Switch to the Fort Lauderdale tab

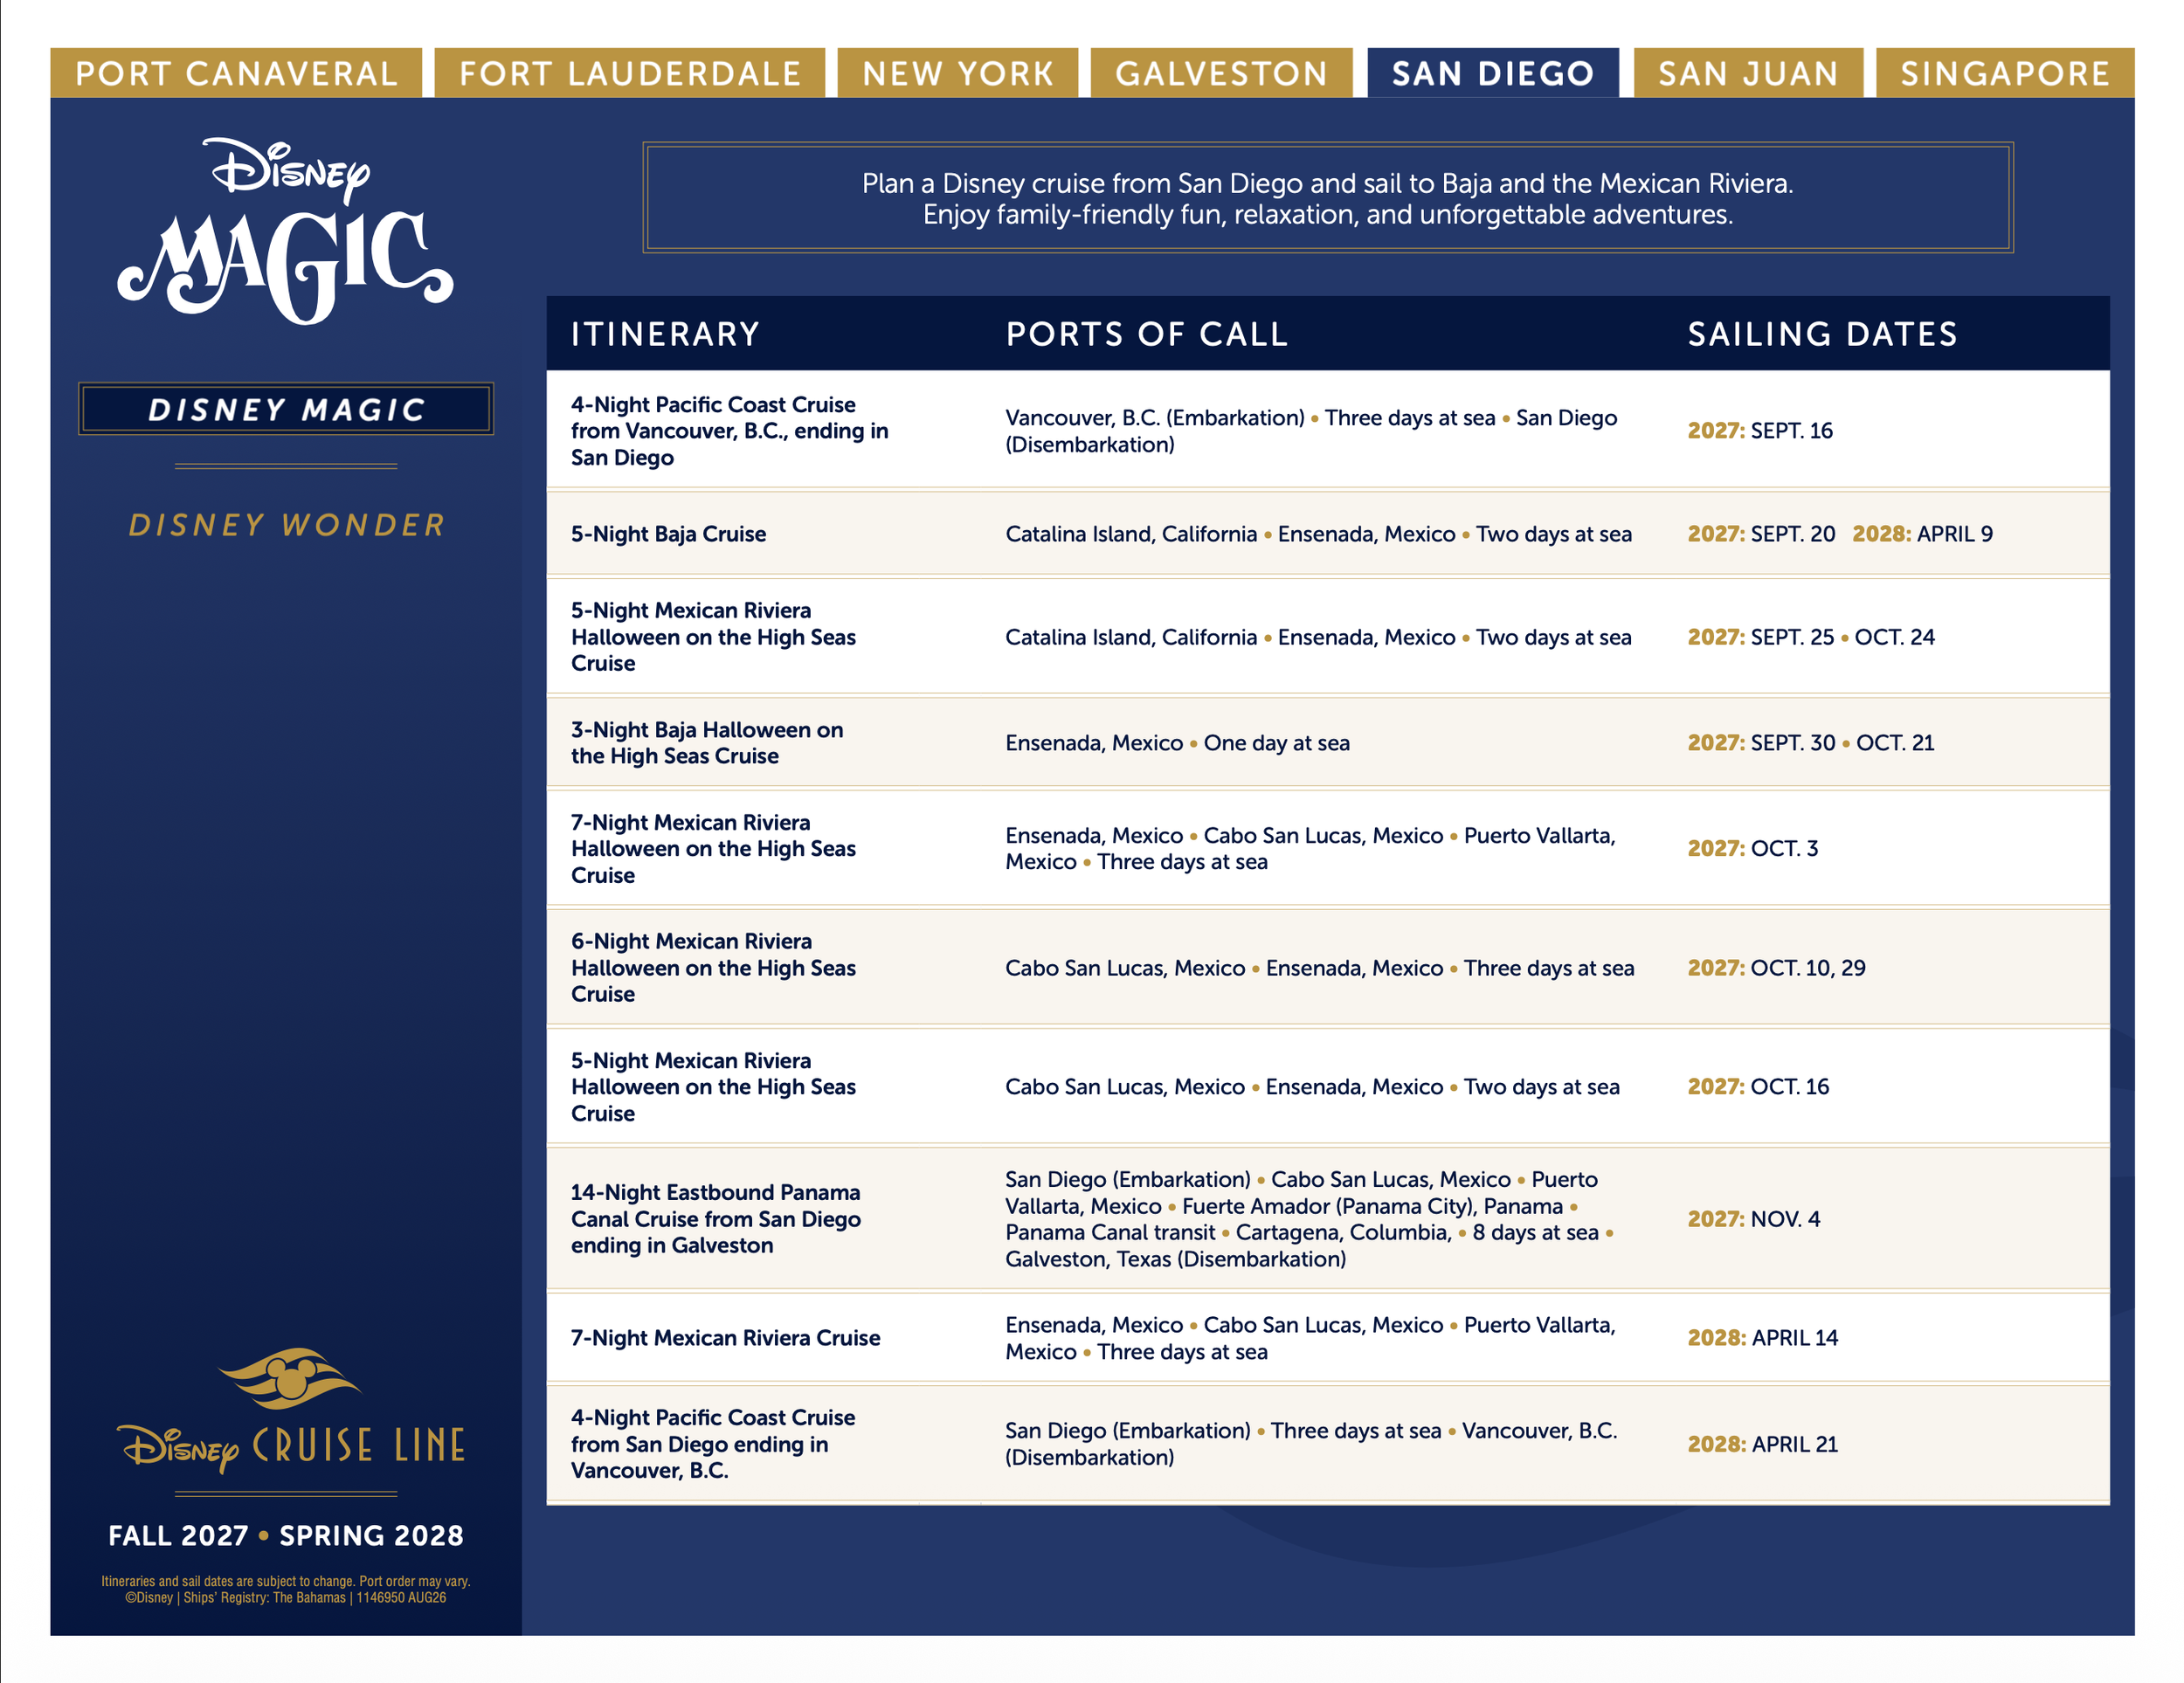630,73
